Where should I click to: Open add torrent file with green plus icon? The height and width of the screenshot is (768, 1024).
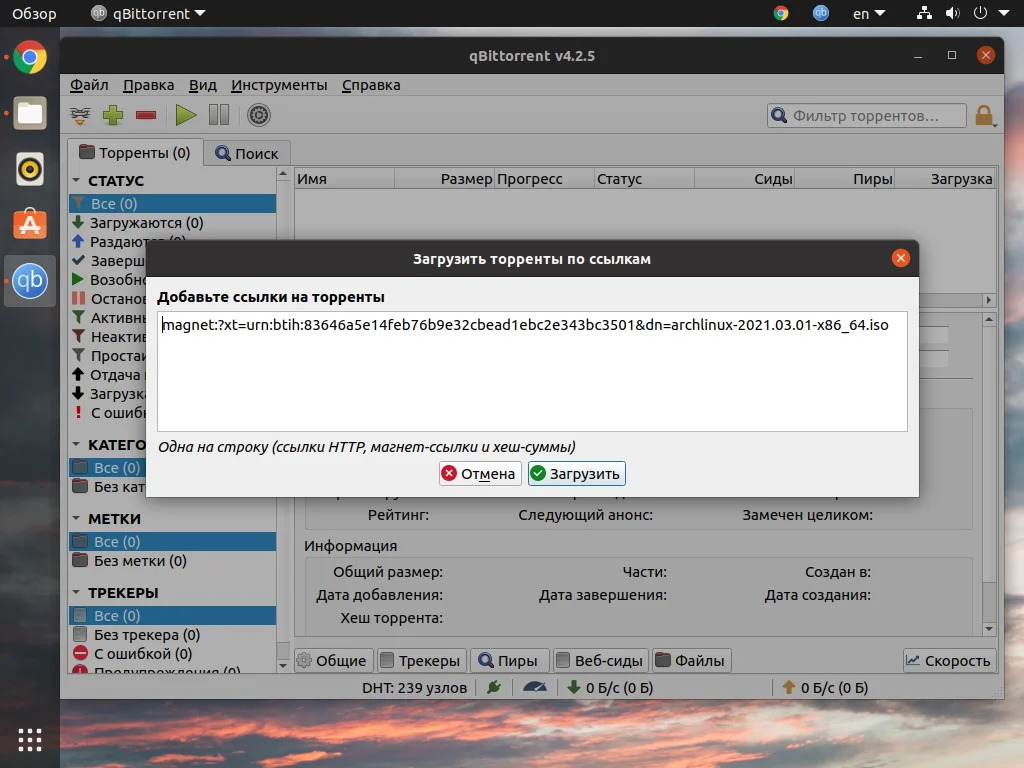coord(113,115)
